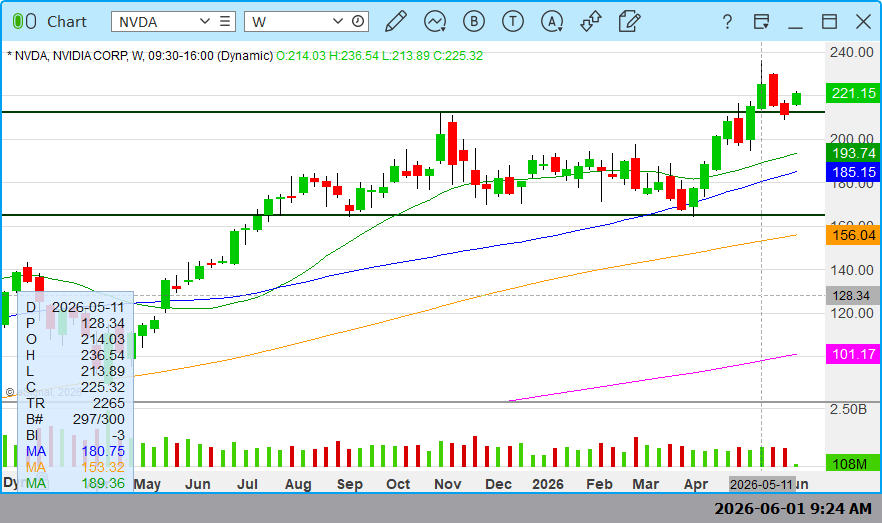
Task: Open the notepad edit icon
Action: (629, 21)
